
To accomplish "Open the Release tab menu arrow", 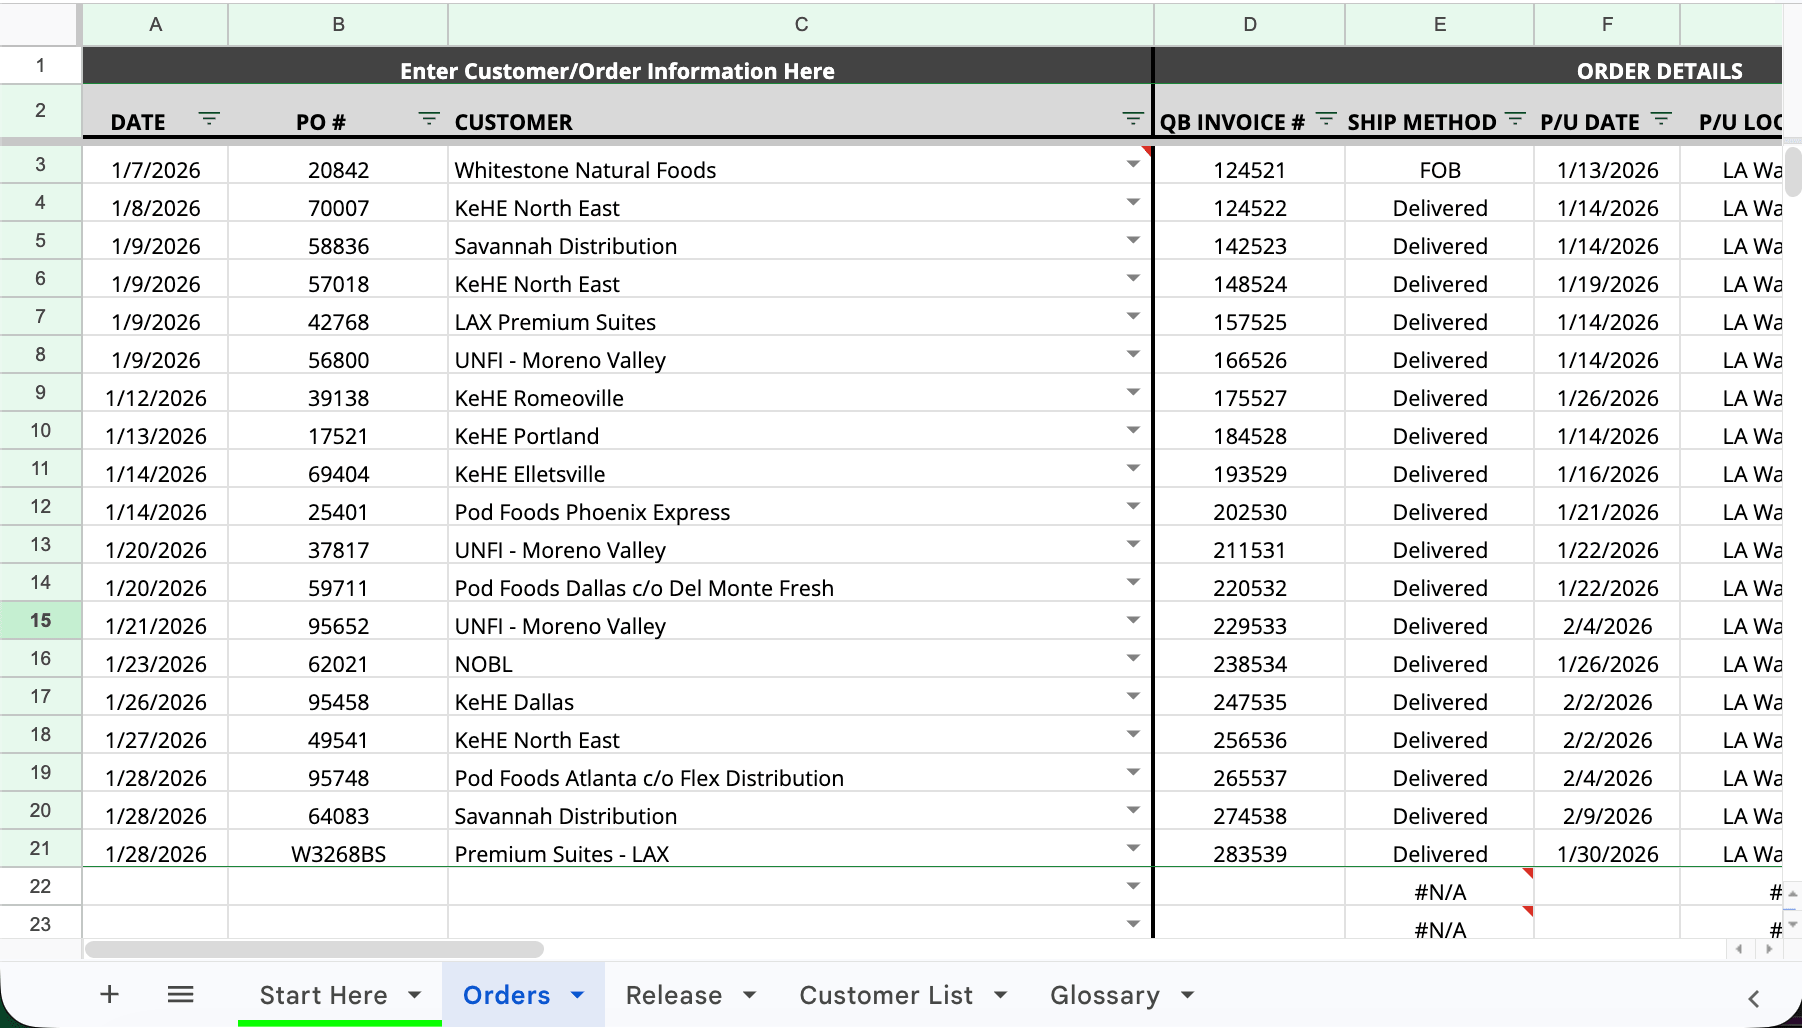I will click(x=750, y=995).
